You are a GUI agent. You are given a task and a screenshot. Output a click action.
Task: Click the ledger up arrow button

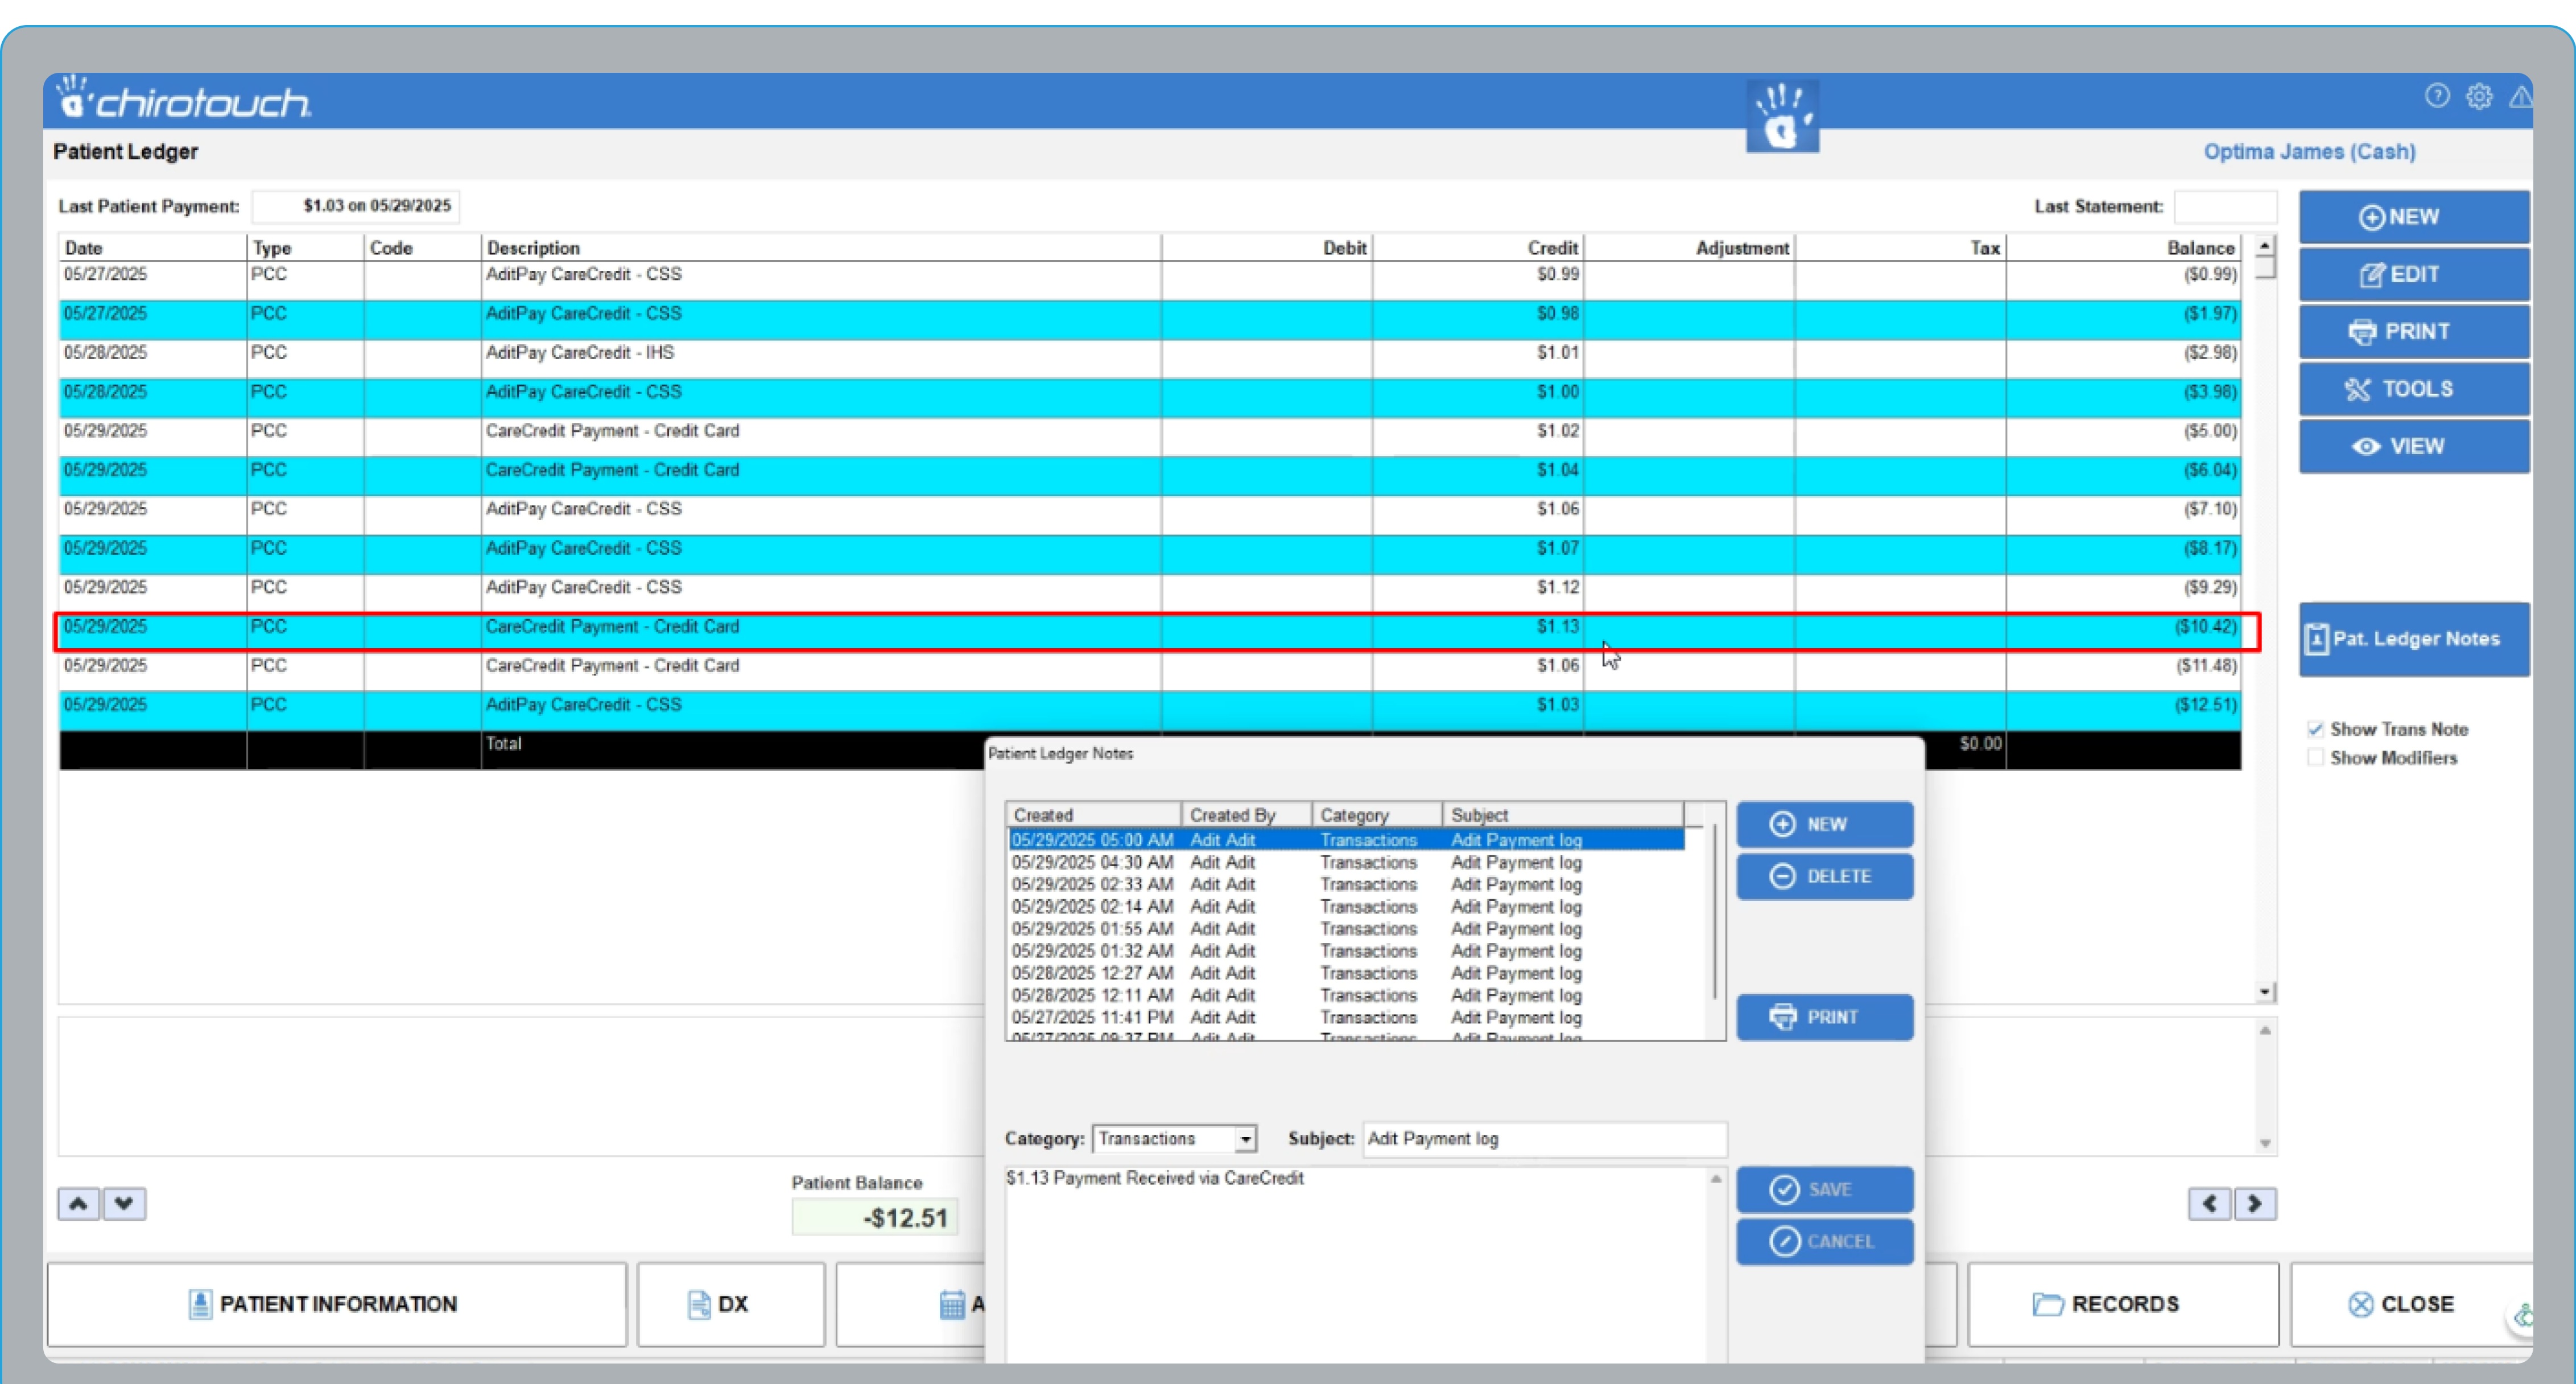[x=78, y=1203]
